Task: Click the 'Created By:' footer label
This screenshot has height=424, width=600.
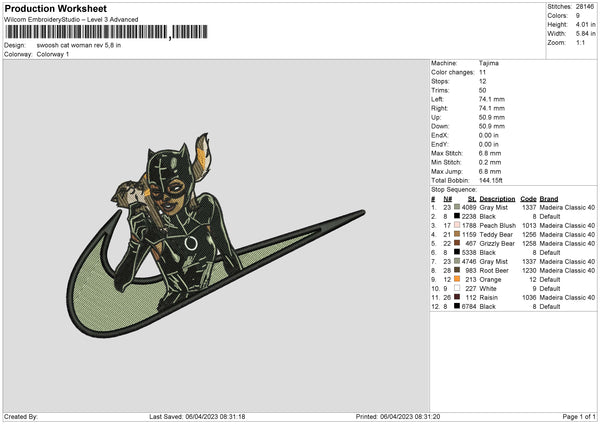Action: [21, 416]
